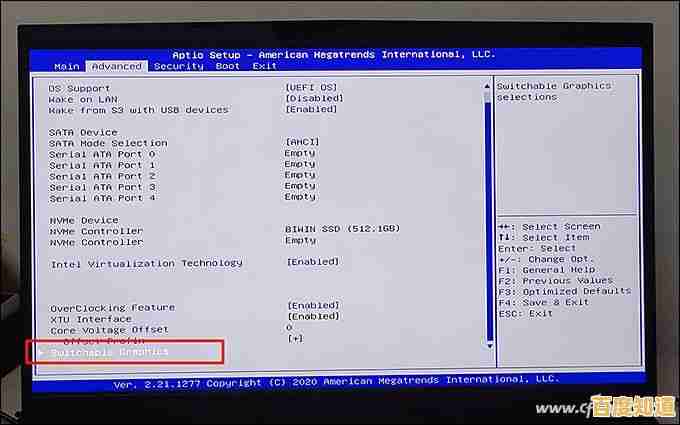This screenshot has width=680, height=425.
Task: Click the F4 Save & Exit hint
Action: (x=543, y=302)
